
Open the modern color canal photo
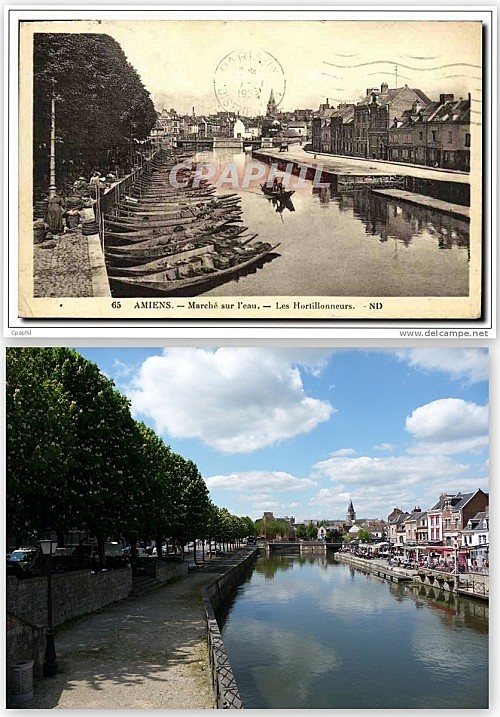point(247,528)
